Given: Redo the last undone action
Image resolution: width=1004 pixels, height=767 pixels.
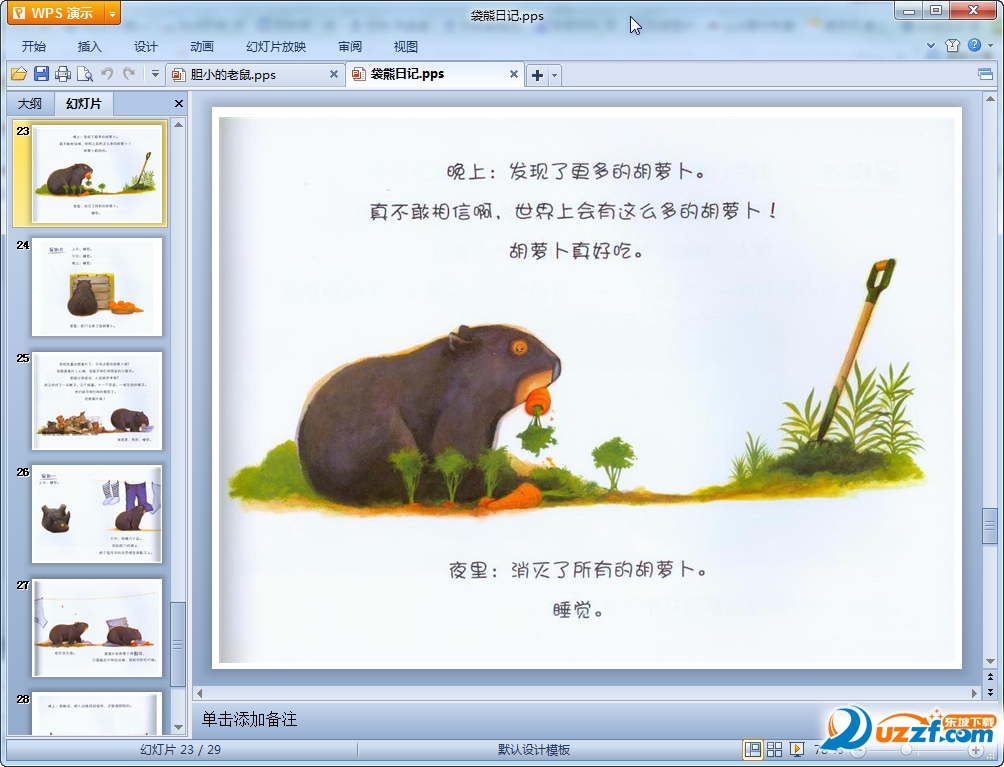Looking at the screenshot, I should click(x=129, y=74).
